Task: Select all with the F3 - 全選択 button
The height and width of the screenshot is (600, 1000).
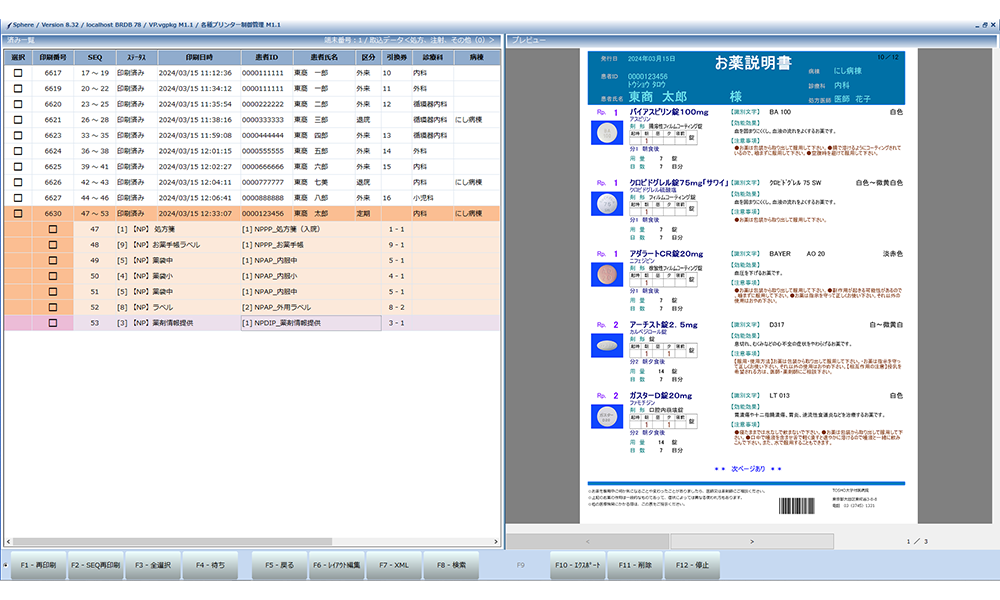Action: (x=153, y=566)
